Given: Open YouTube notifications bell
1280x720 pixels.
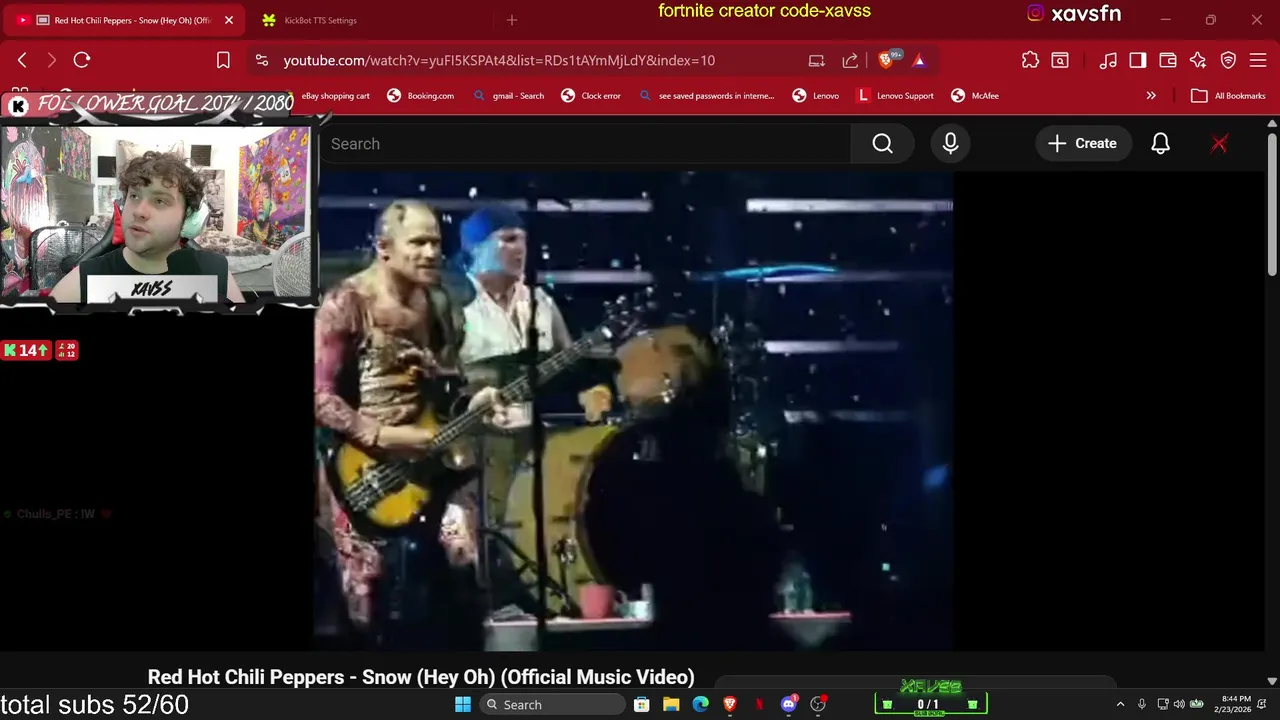Looking at the screenshot, I should pyautogui.click(x=1160, y=143).
